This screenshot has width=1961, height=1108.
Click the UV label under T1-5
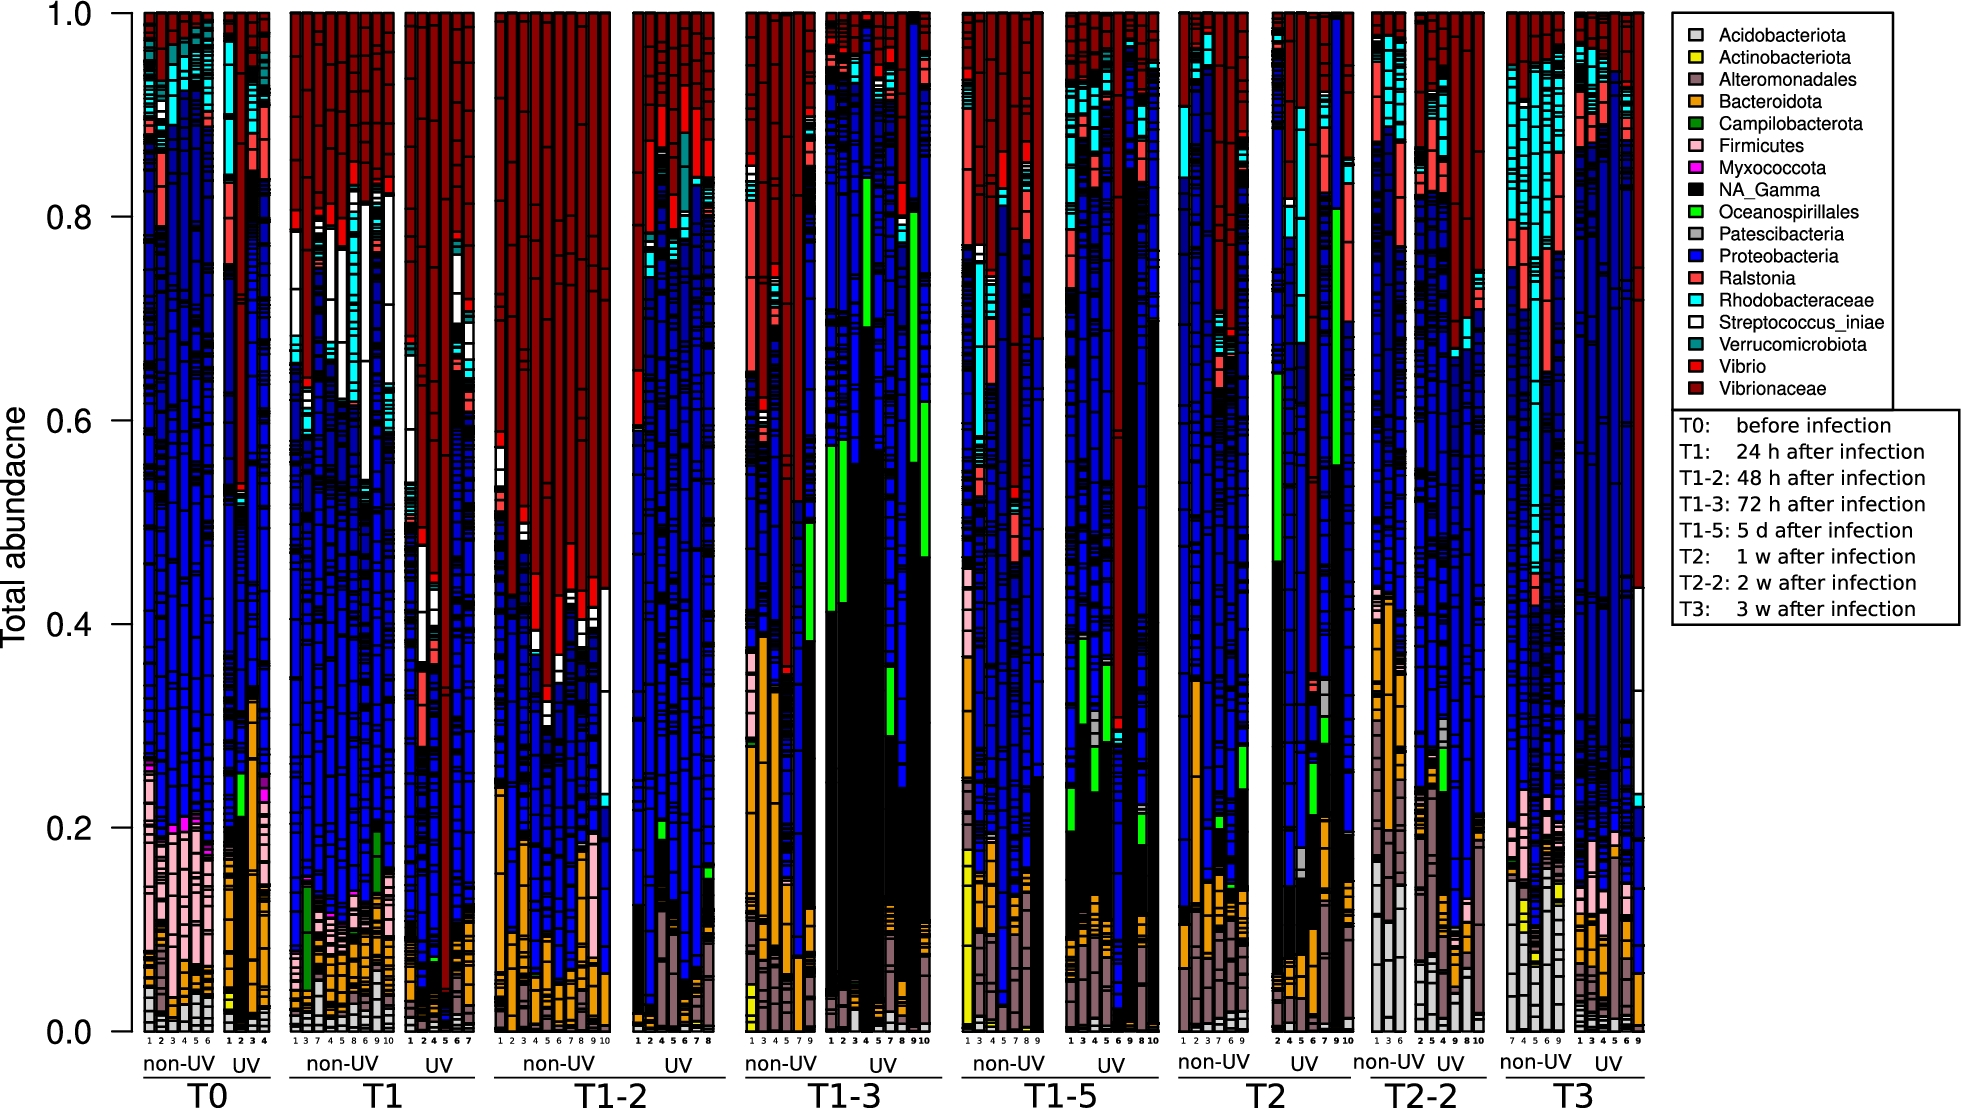(1111, 1065)
